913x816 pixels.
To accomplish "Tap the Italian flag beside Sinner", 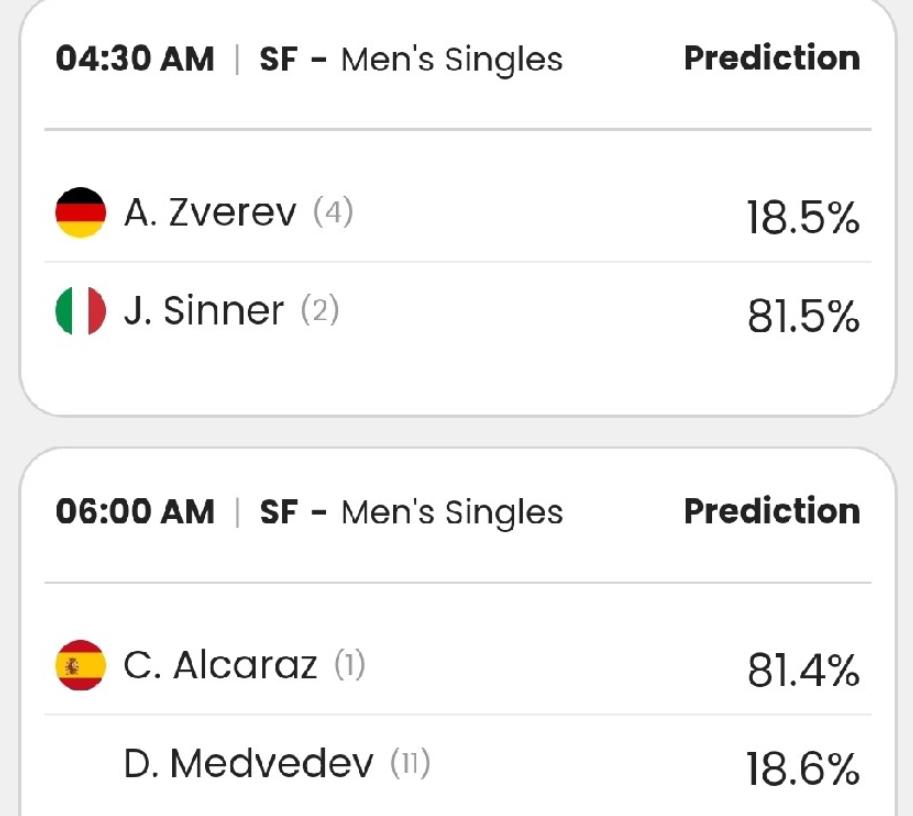I will [x=80, y=311].
